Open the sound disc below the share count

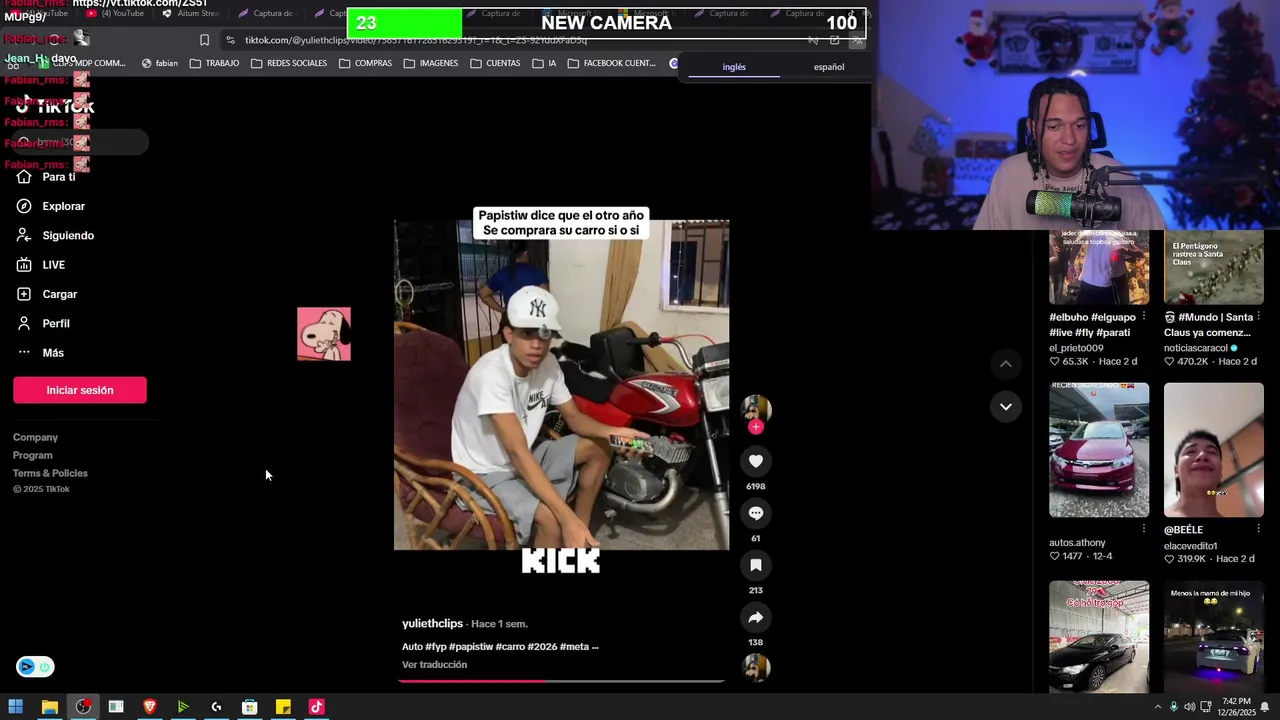(x=756, y=667)
